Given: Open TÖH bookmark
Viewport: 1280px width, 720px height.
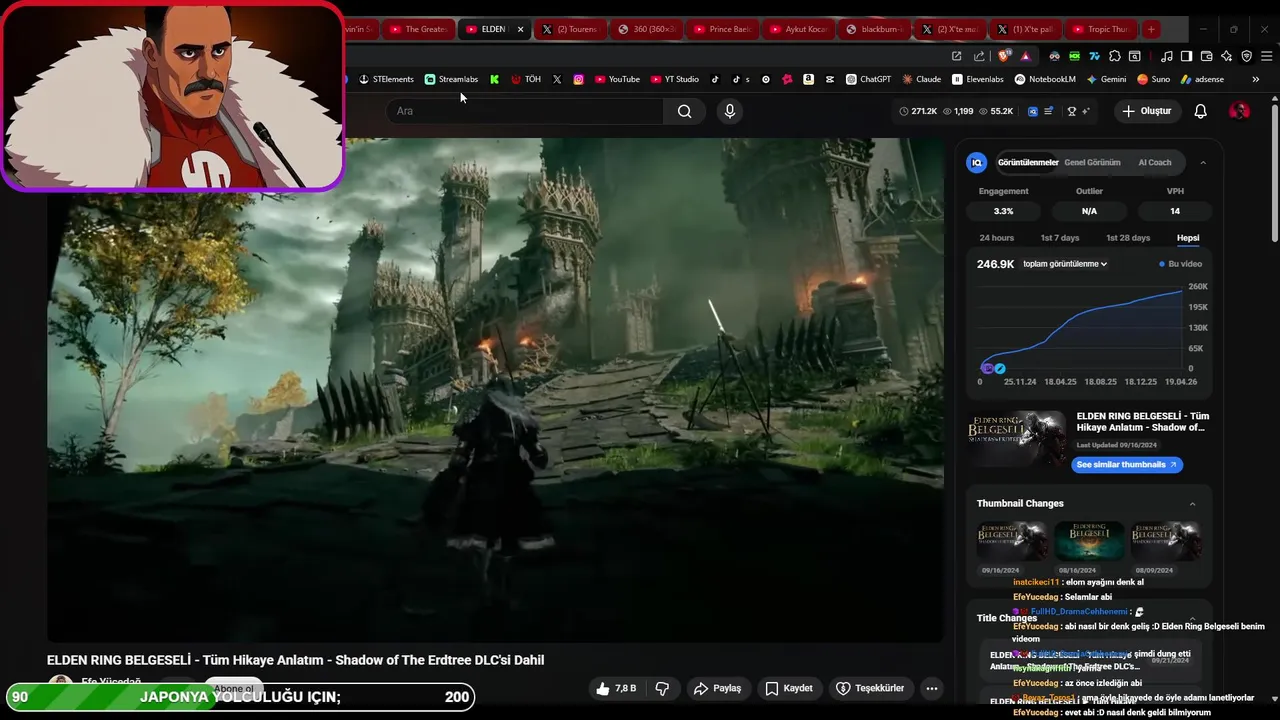Looking at the screenshot, I should point(526,79).
